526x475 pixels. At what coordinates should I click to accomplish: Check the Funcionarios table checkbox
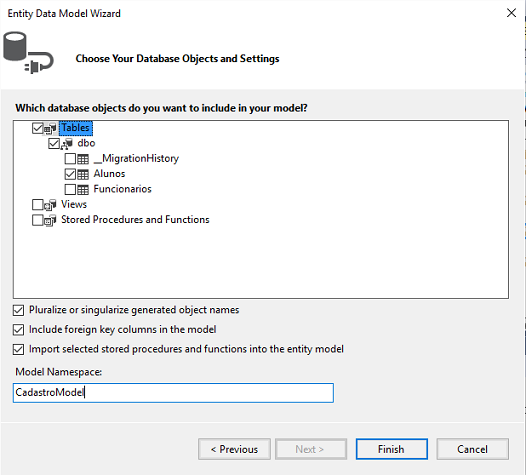70,190
